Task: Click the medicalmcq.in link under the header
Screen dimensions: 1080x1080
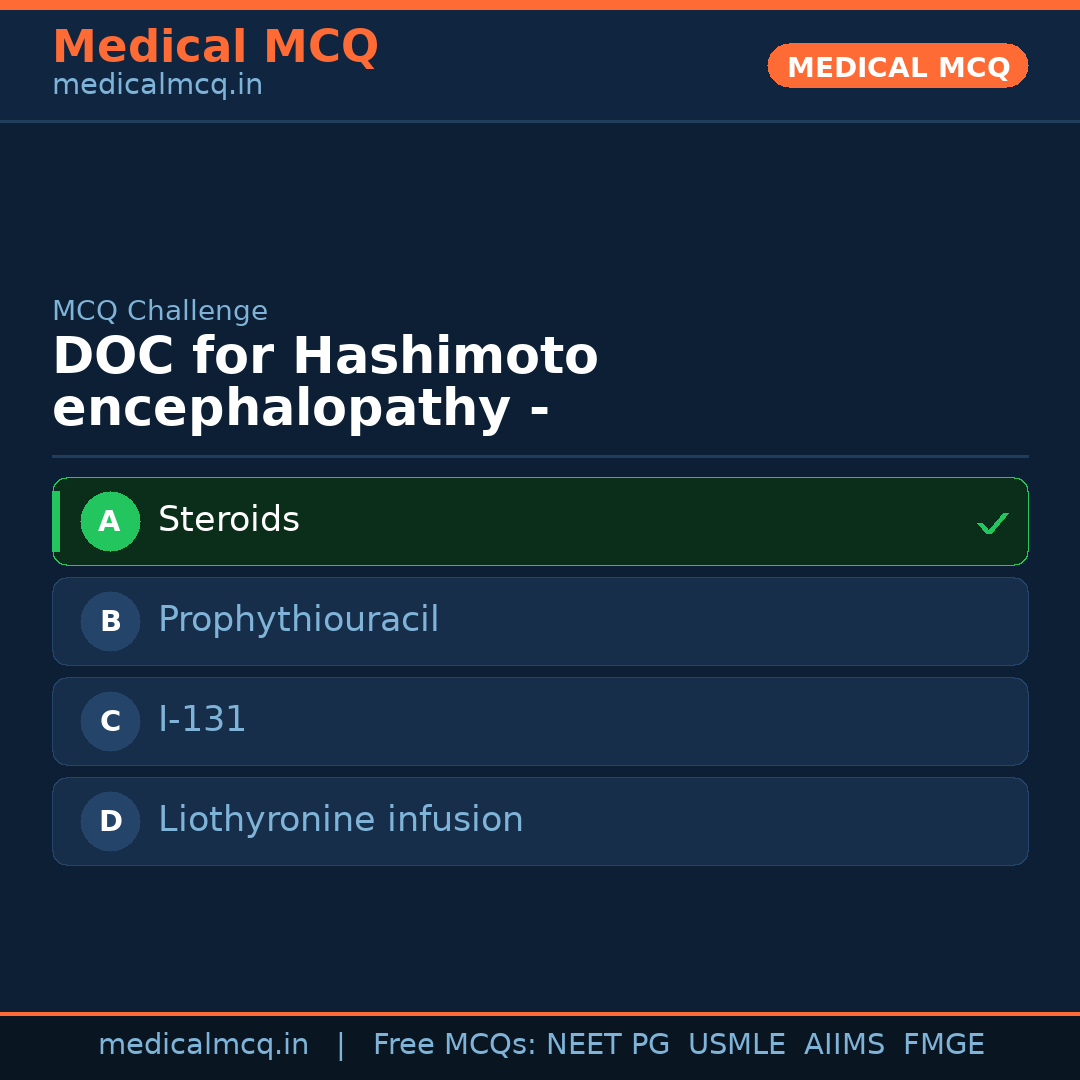Action: coord(157,84)
